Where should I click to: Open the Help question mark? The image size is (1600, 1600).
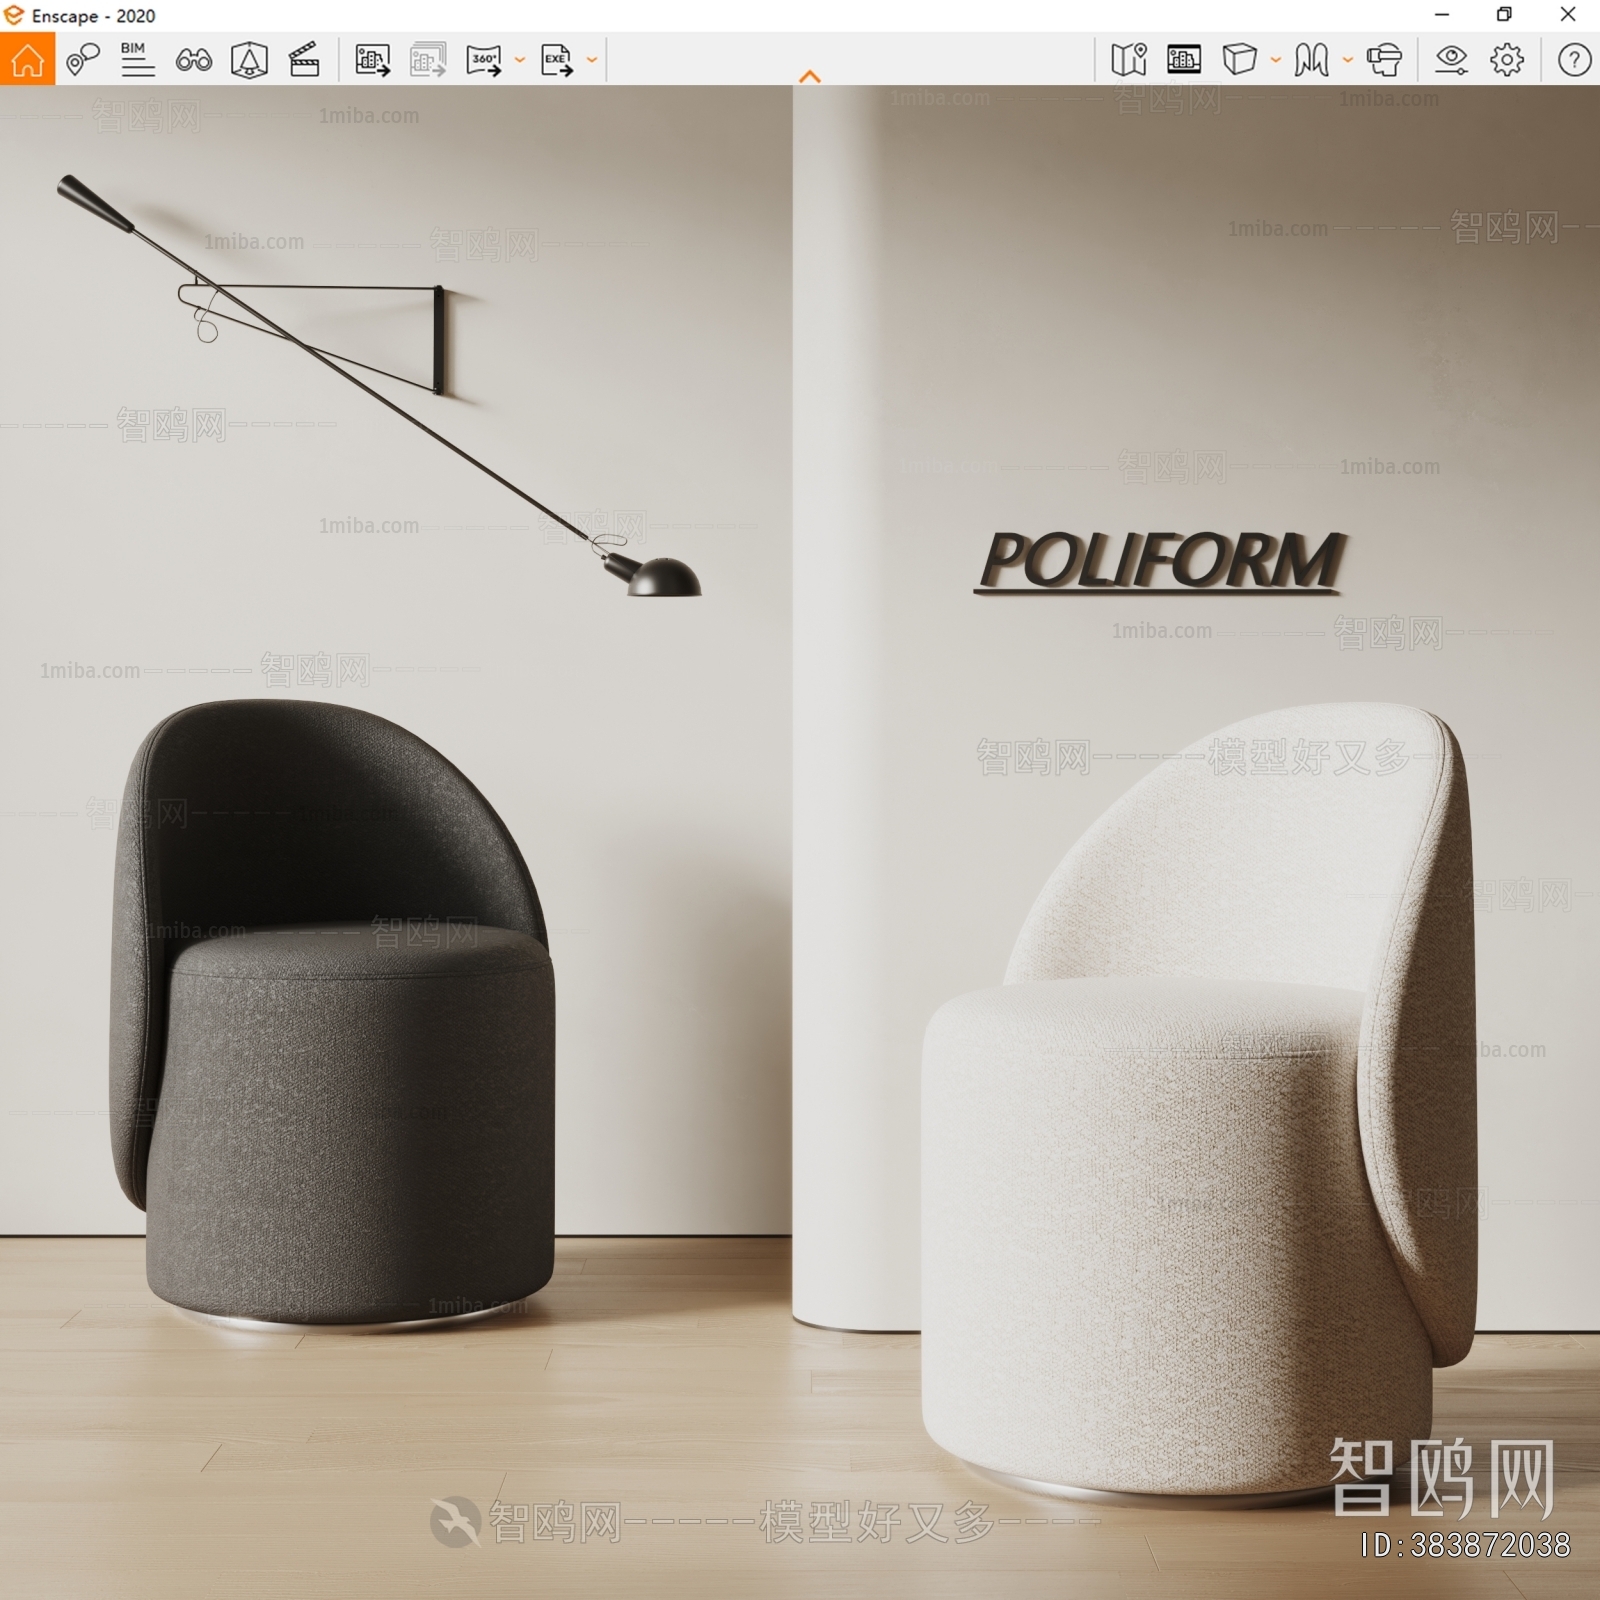pos(1575,62)
